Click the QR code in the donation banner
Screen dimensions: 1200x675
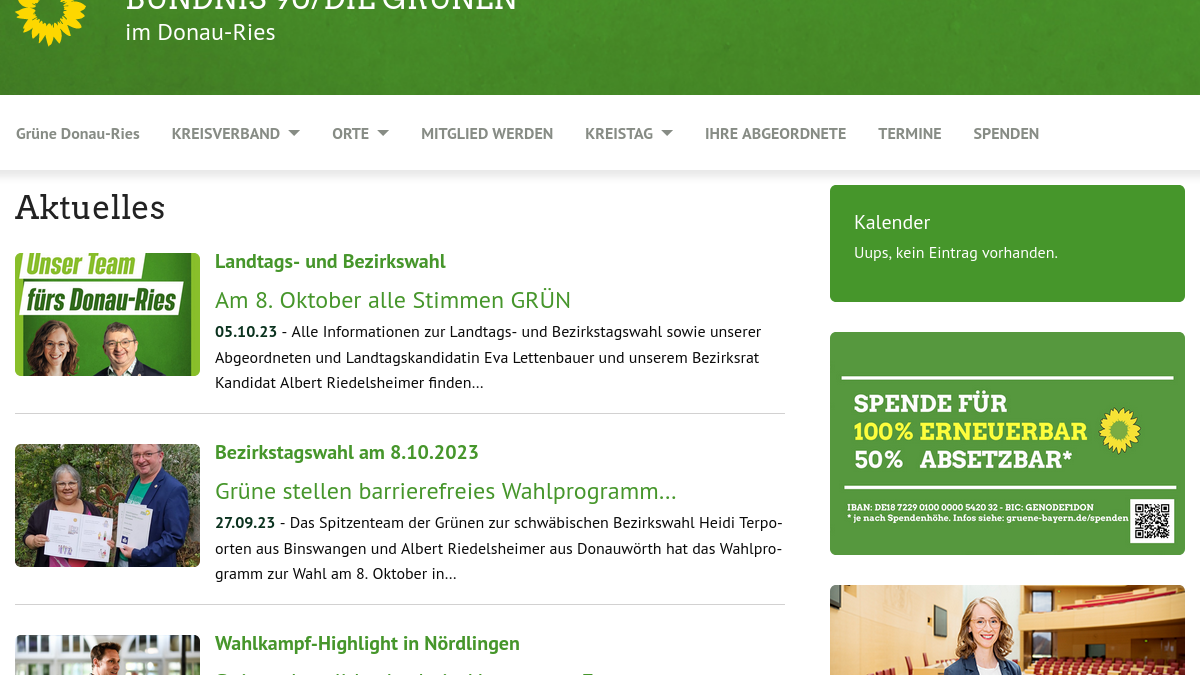point(1152,521)
